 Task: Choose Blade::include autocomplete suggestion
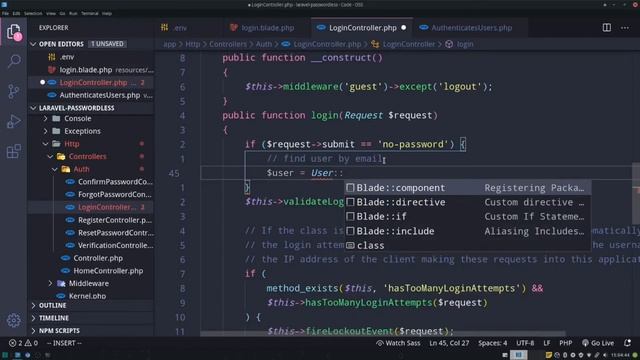[467, 231]
